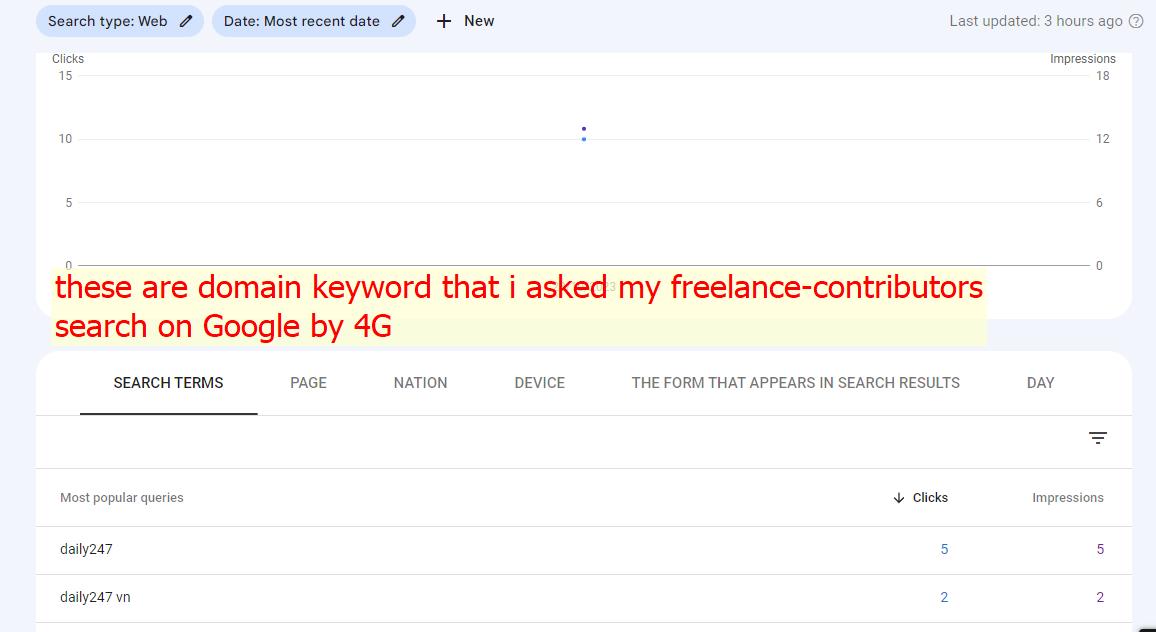Switch to the Page tab

[308, 383]
